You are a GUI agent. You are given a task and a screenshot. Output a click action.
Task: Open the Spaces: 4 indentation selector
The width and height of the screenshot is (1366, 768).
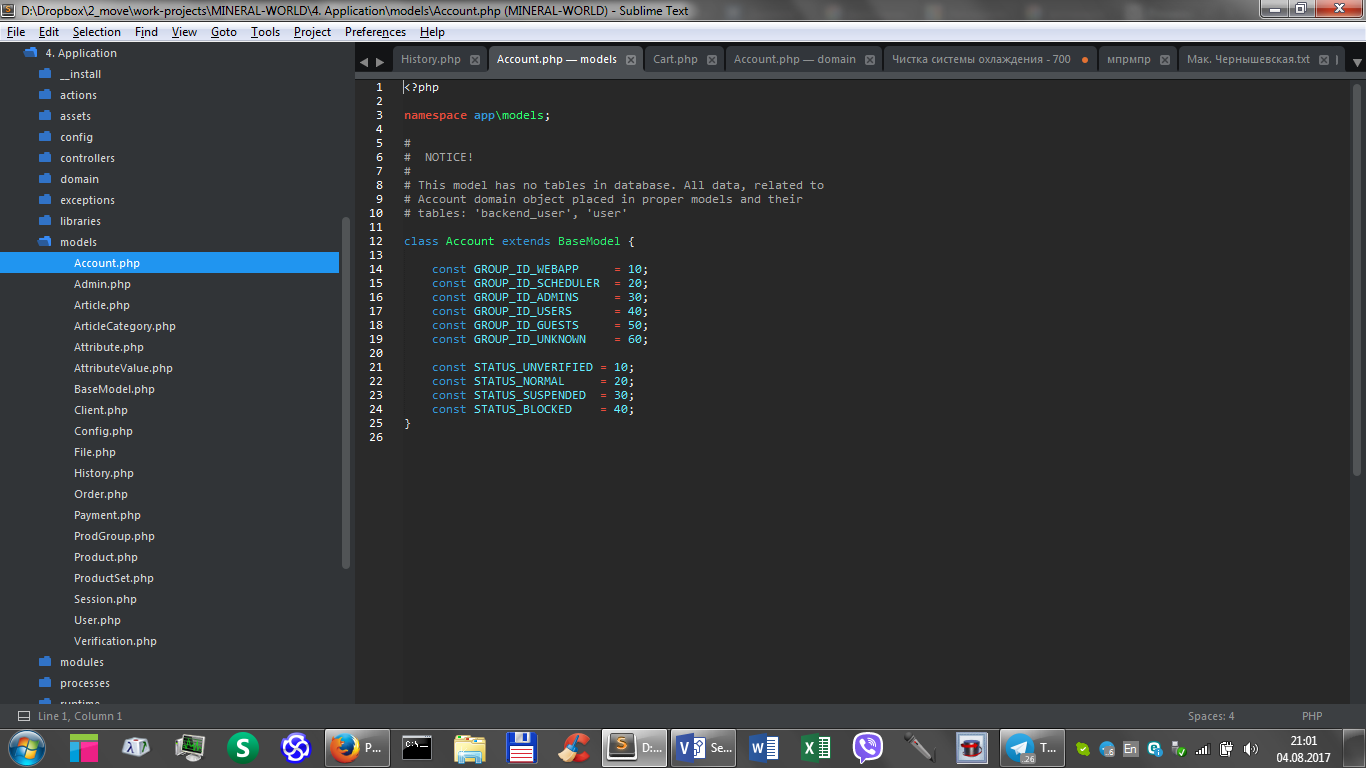(1211, 716)
